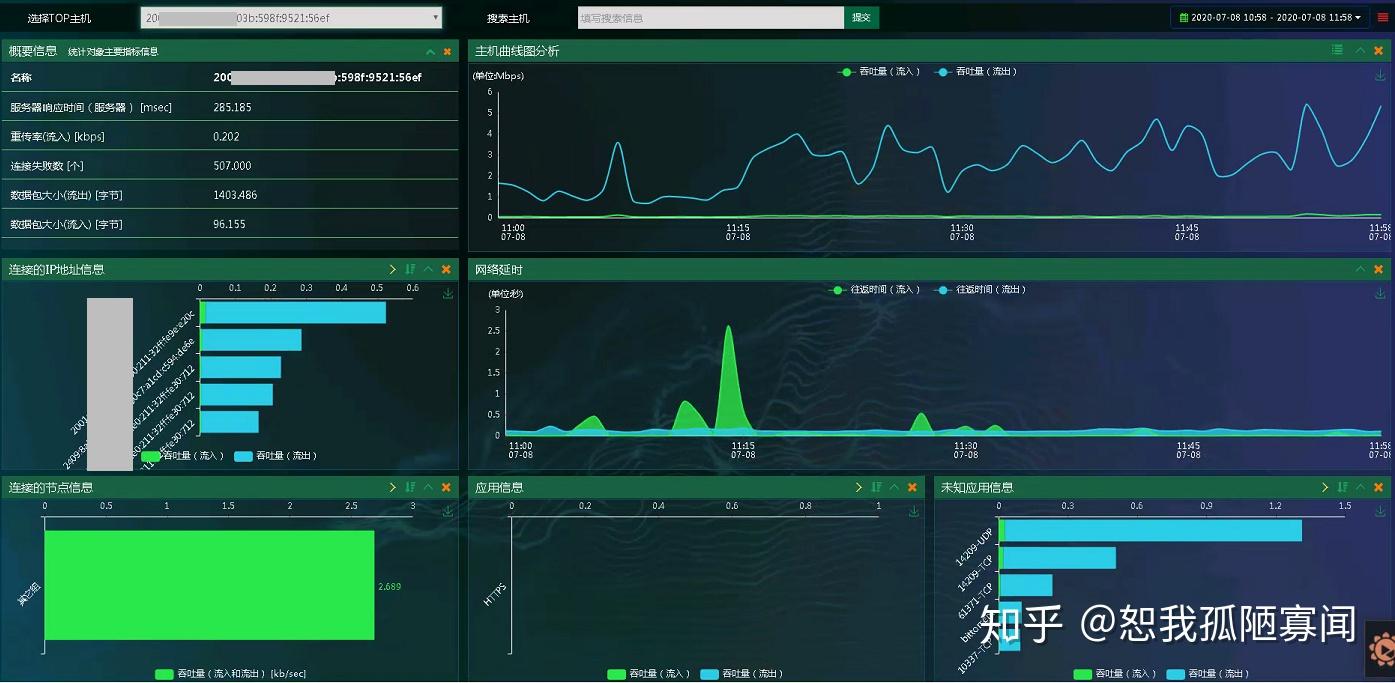This screenshot has height=683, width=1395.
Task: Close the 概要信息 panel
Action: pyautogui.click(x=447, y=51)
